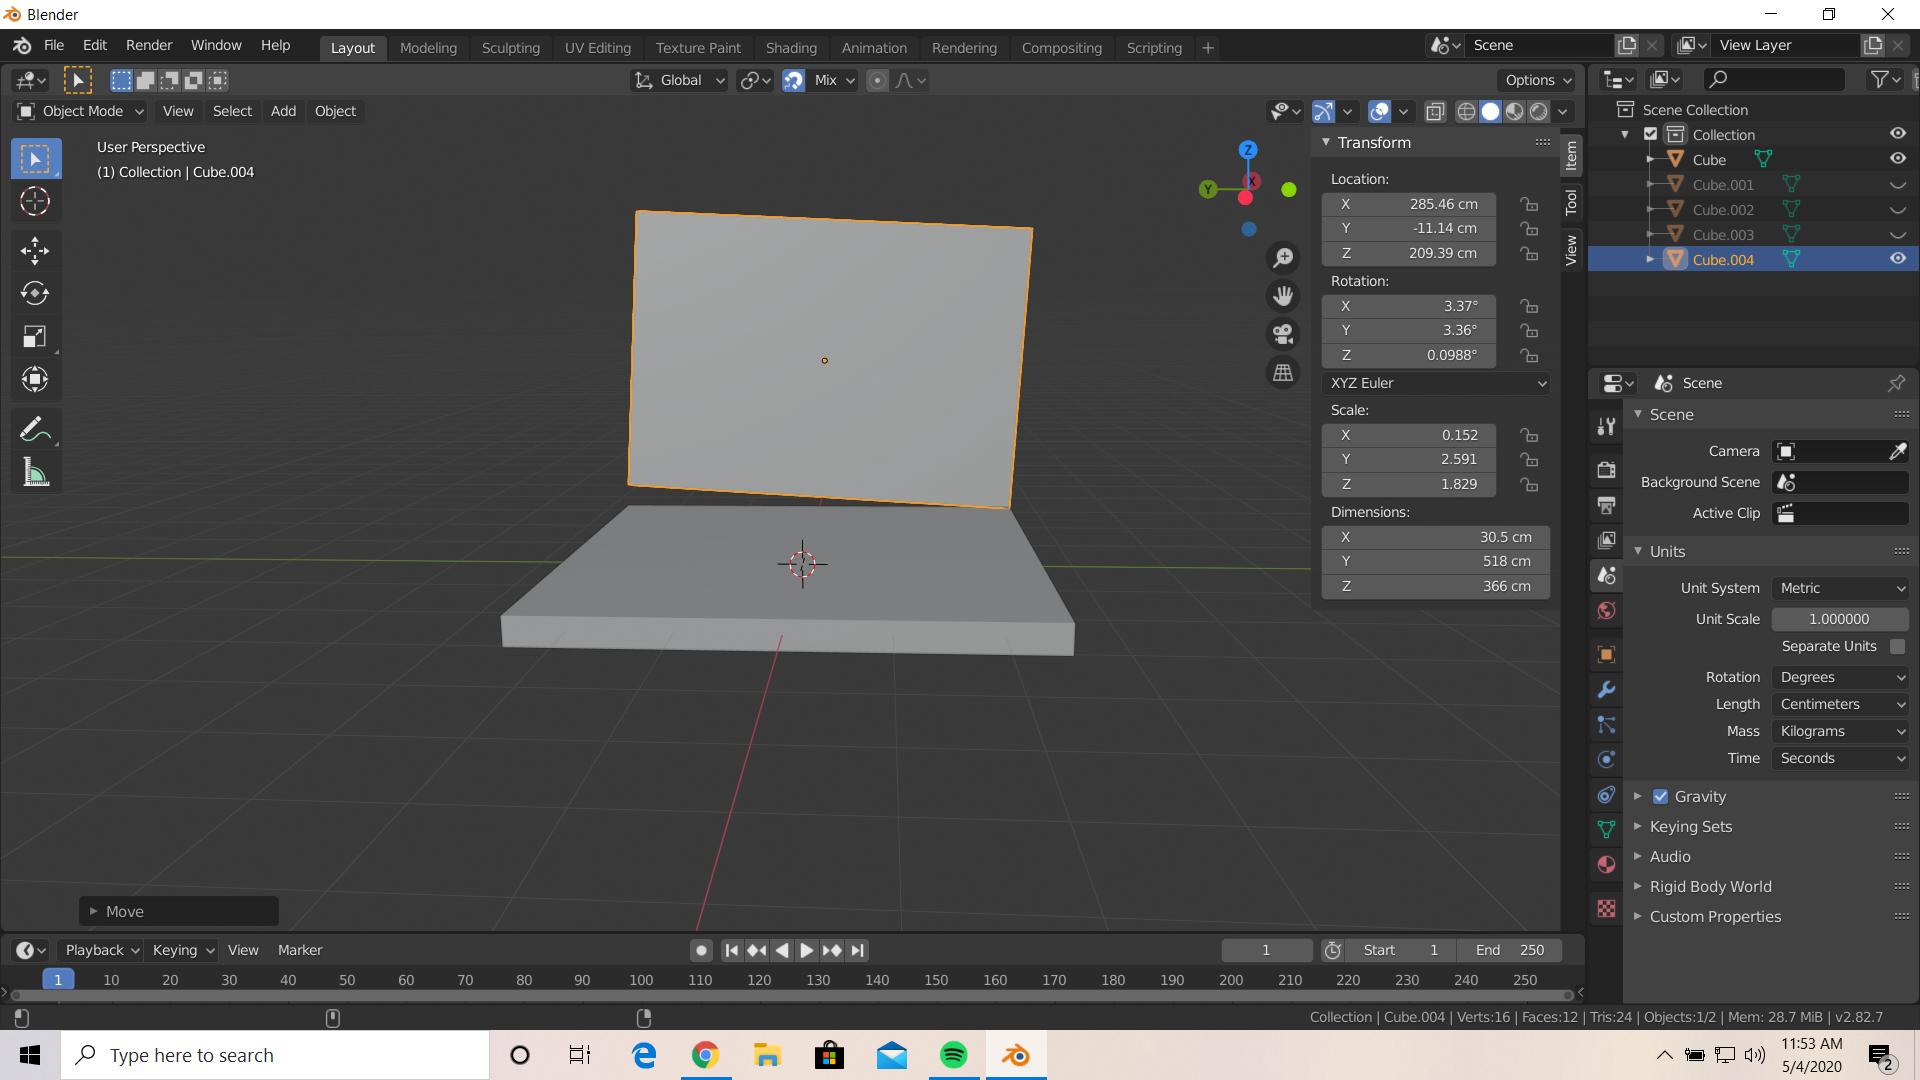Disable Gravity in the Scene properties
The height and width of the screenshot is (1080, 1920).
click(1659, 796)
